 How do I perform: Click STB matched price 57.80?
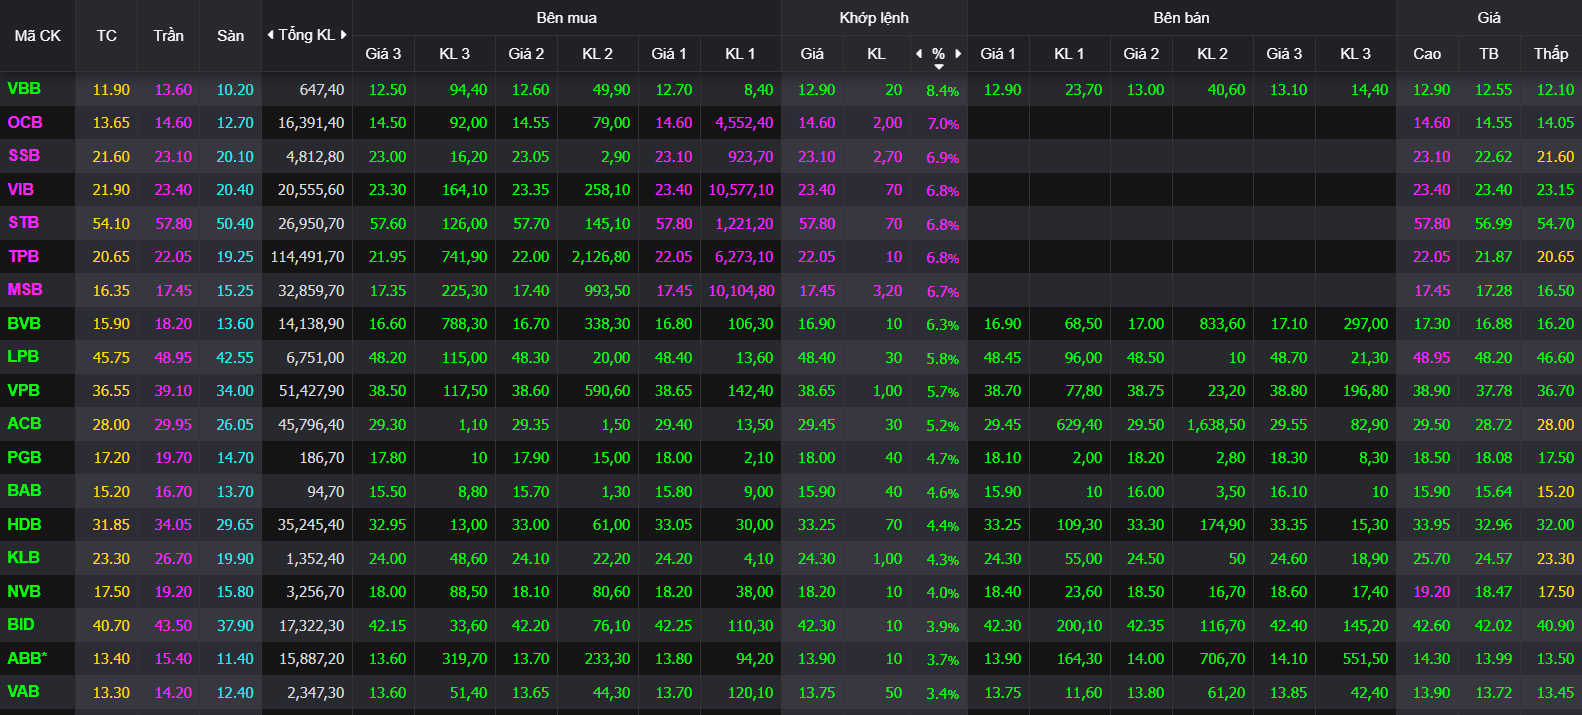click(816, 224)
